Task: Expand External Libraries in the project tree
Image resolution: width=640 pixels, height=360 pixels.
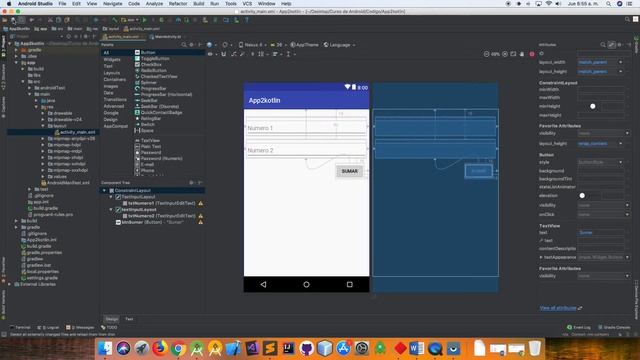Action: (10, 284)
